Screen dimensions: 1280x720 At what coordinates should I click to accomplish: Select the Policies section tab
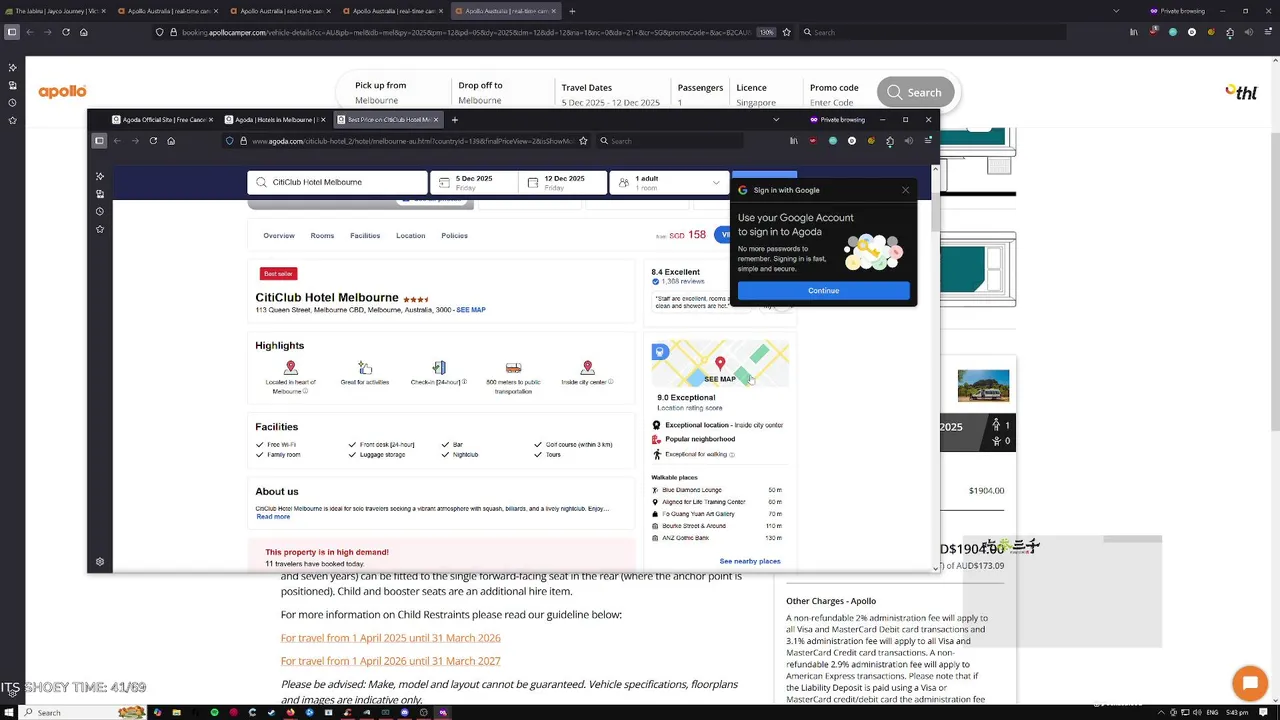pyautogui.click(x=454, y=236)
